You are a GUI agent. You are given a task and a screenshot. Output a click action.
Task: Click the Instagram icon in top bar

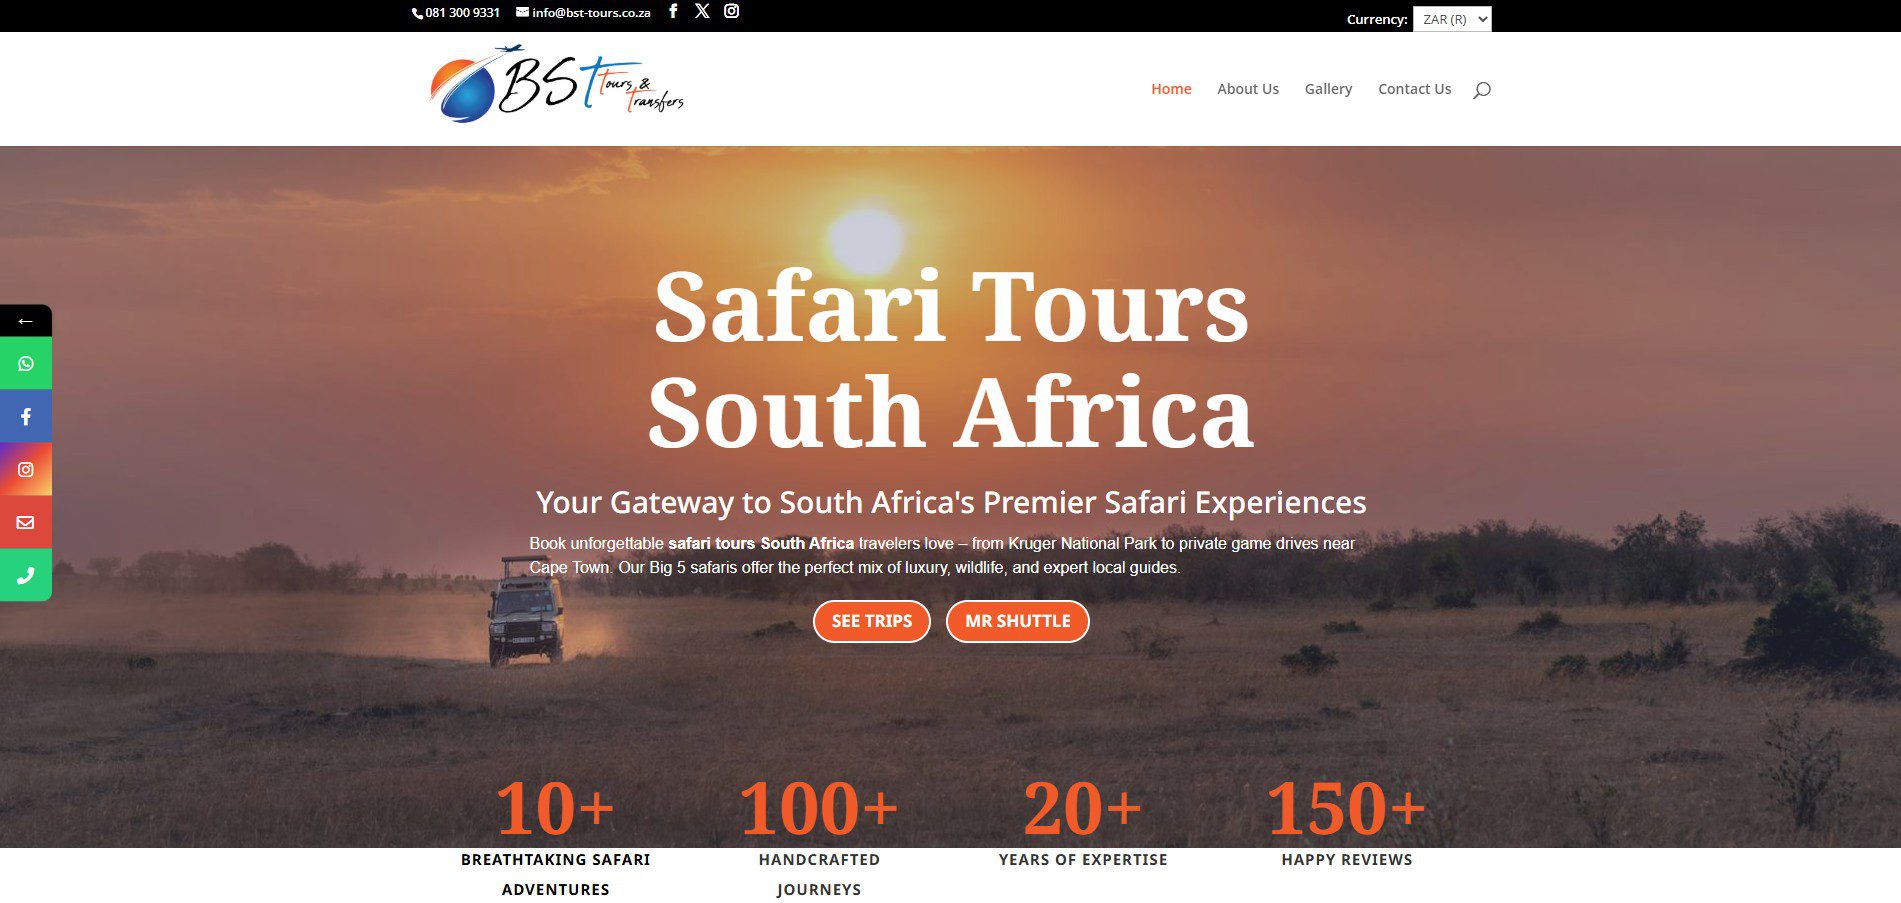732,11
